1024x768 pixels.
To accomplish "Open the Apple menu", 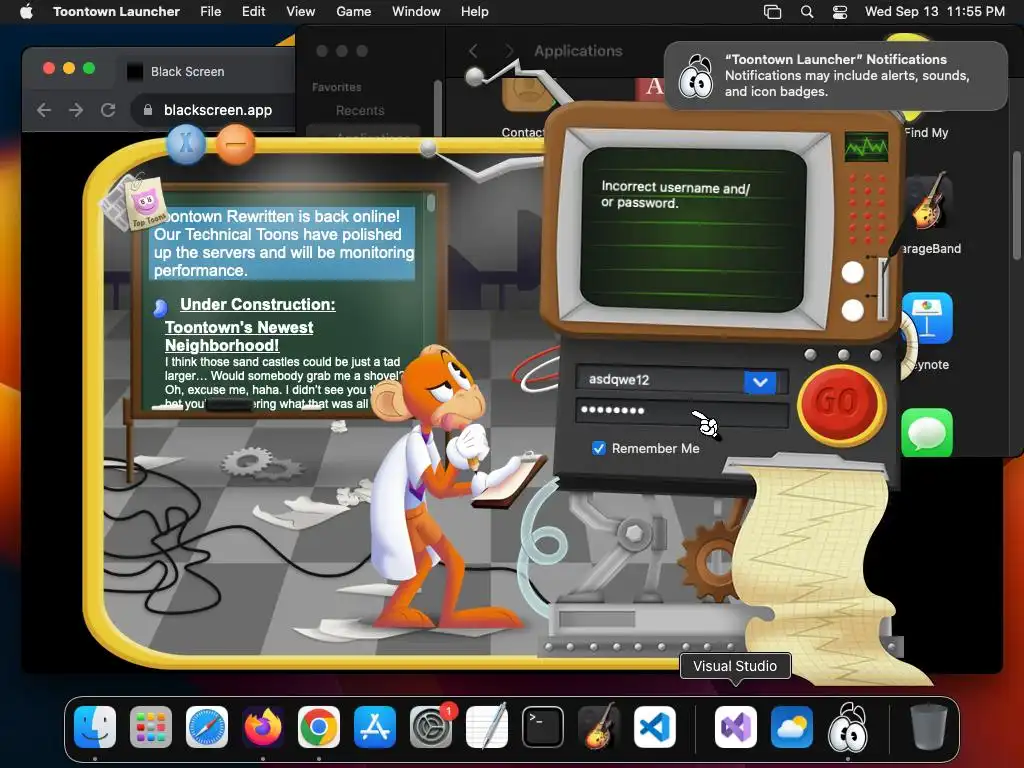I will click(x=26, y=11).
